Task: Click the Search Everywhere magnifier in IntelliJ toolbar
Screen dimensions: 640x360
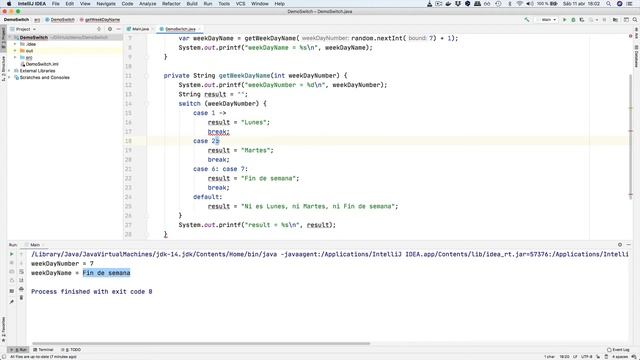Action: pyautogui.click(x=635, y=20)
